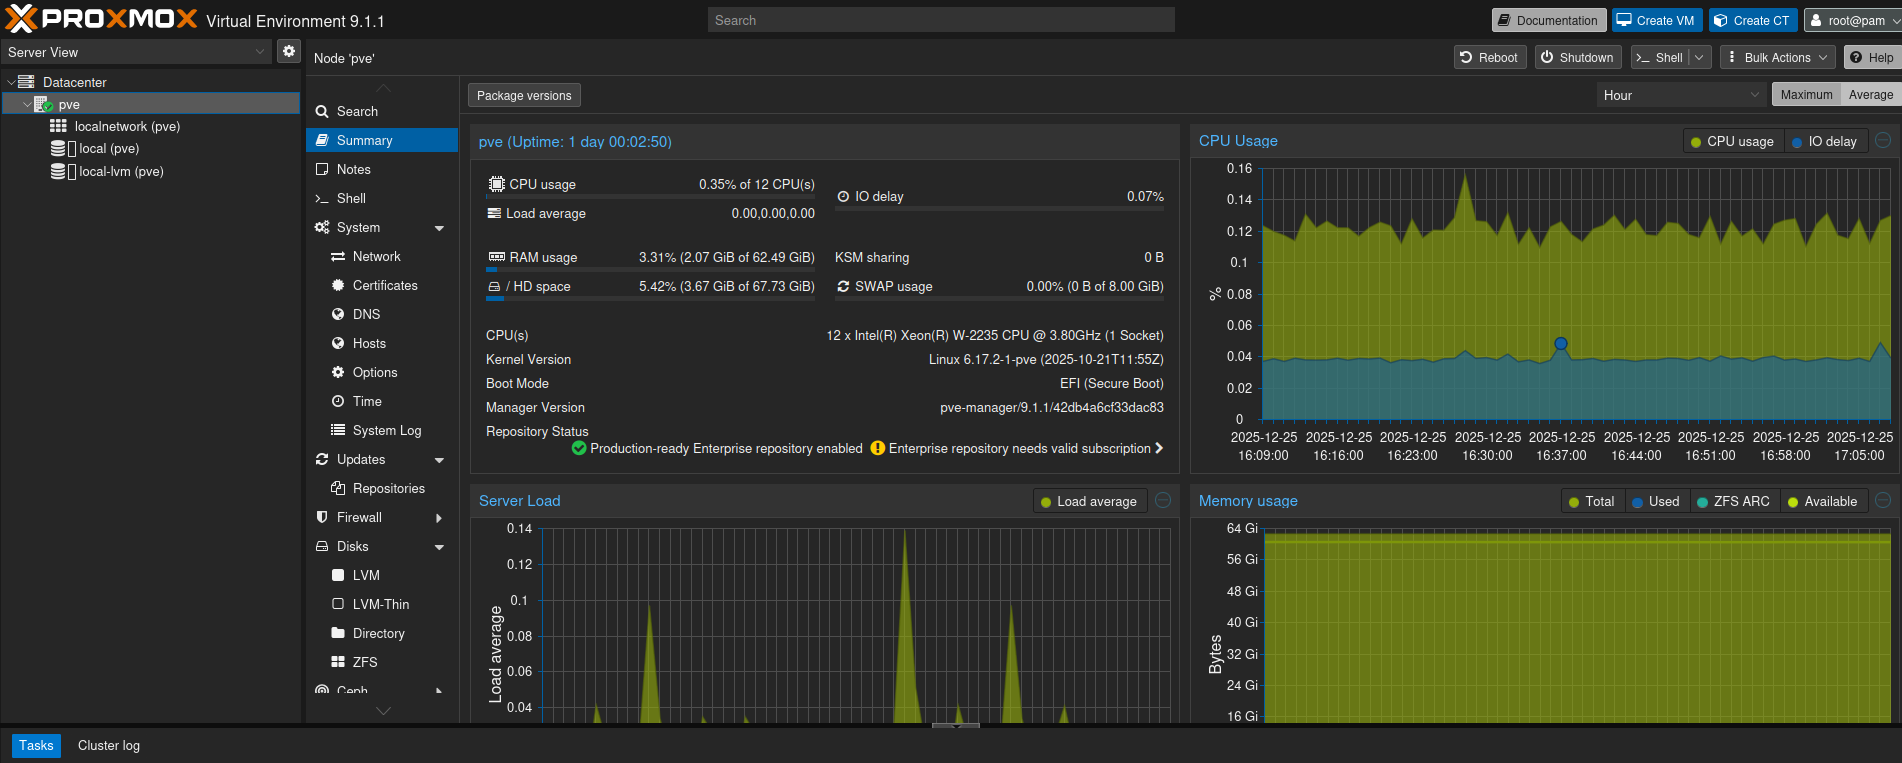Screen dimensions: 1902x763
Task: Toggle Available memory legend series
Action: [x=1822, y=501]
